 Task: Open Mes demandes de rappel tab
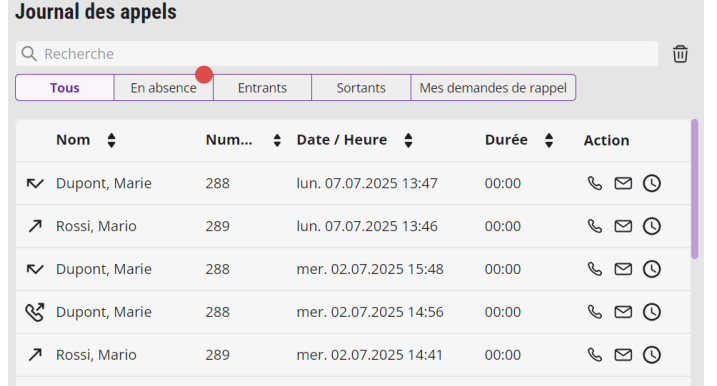point(493,88)
